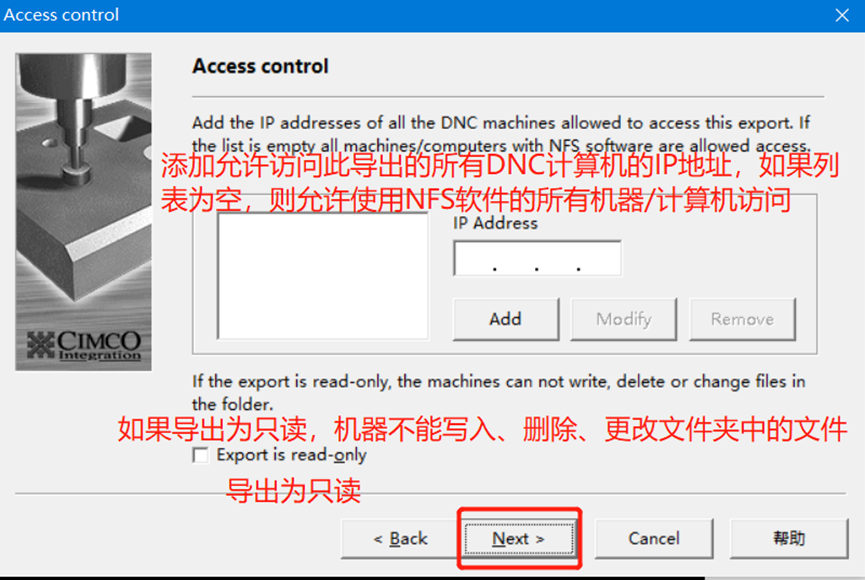The width and height of the screenshot is (865, 580).
Task: Focus the last octet of IP Address field
Action: (x=600, y=258)
